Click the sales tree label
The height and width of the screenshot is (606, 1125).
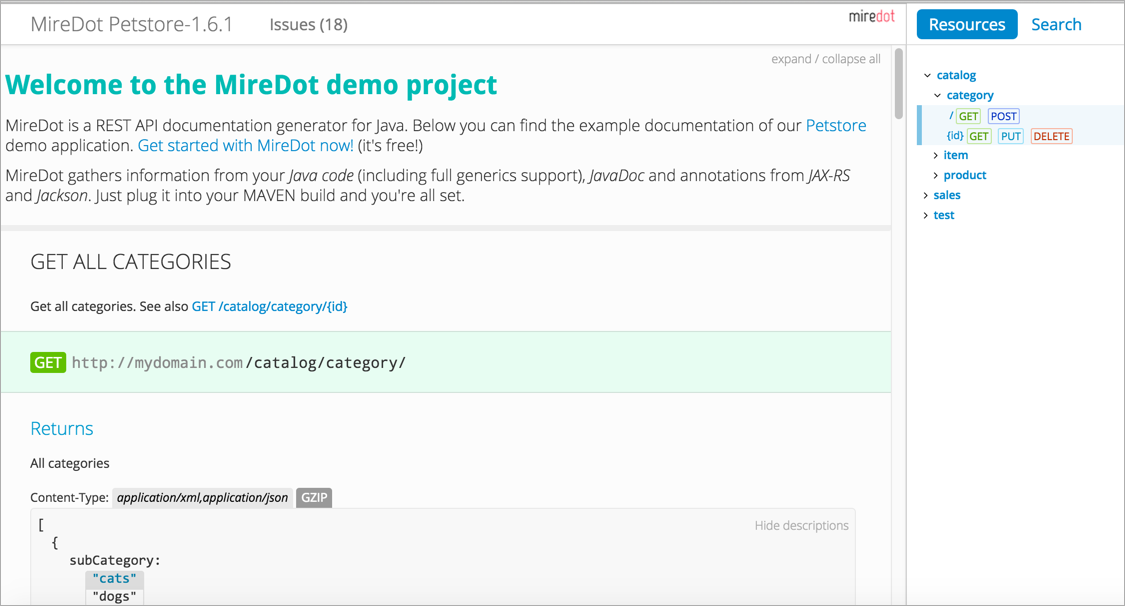(946, 195)
